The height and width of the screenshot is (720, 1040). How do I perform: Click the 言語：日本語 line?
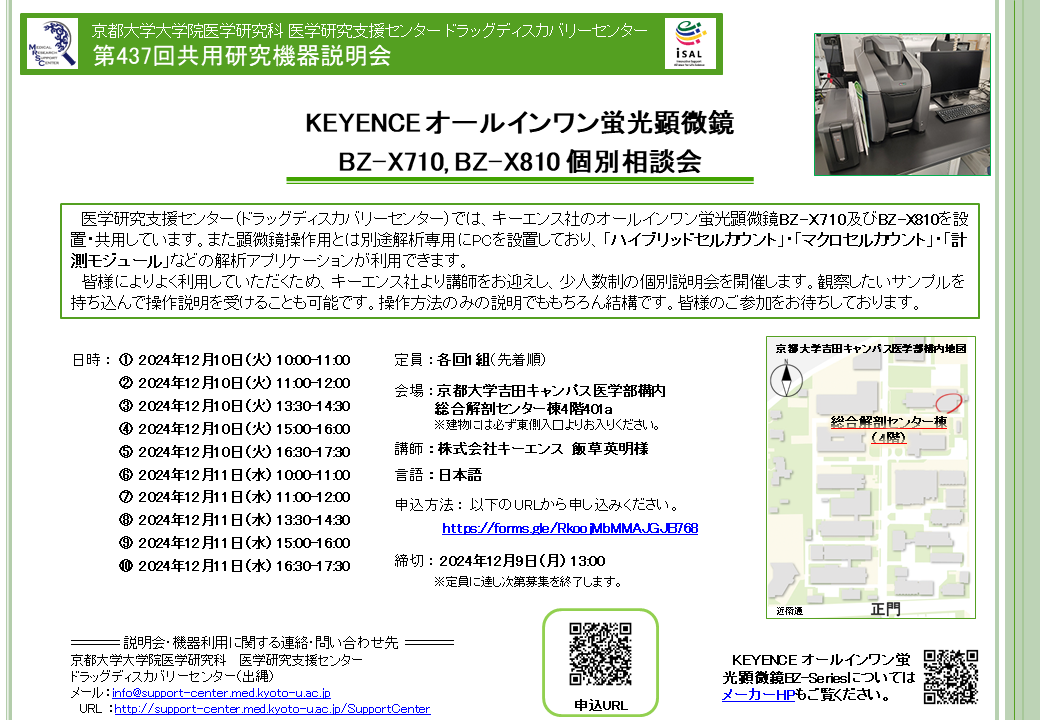438,475
